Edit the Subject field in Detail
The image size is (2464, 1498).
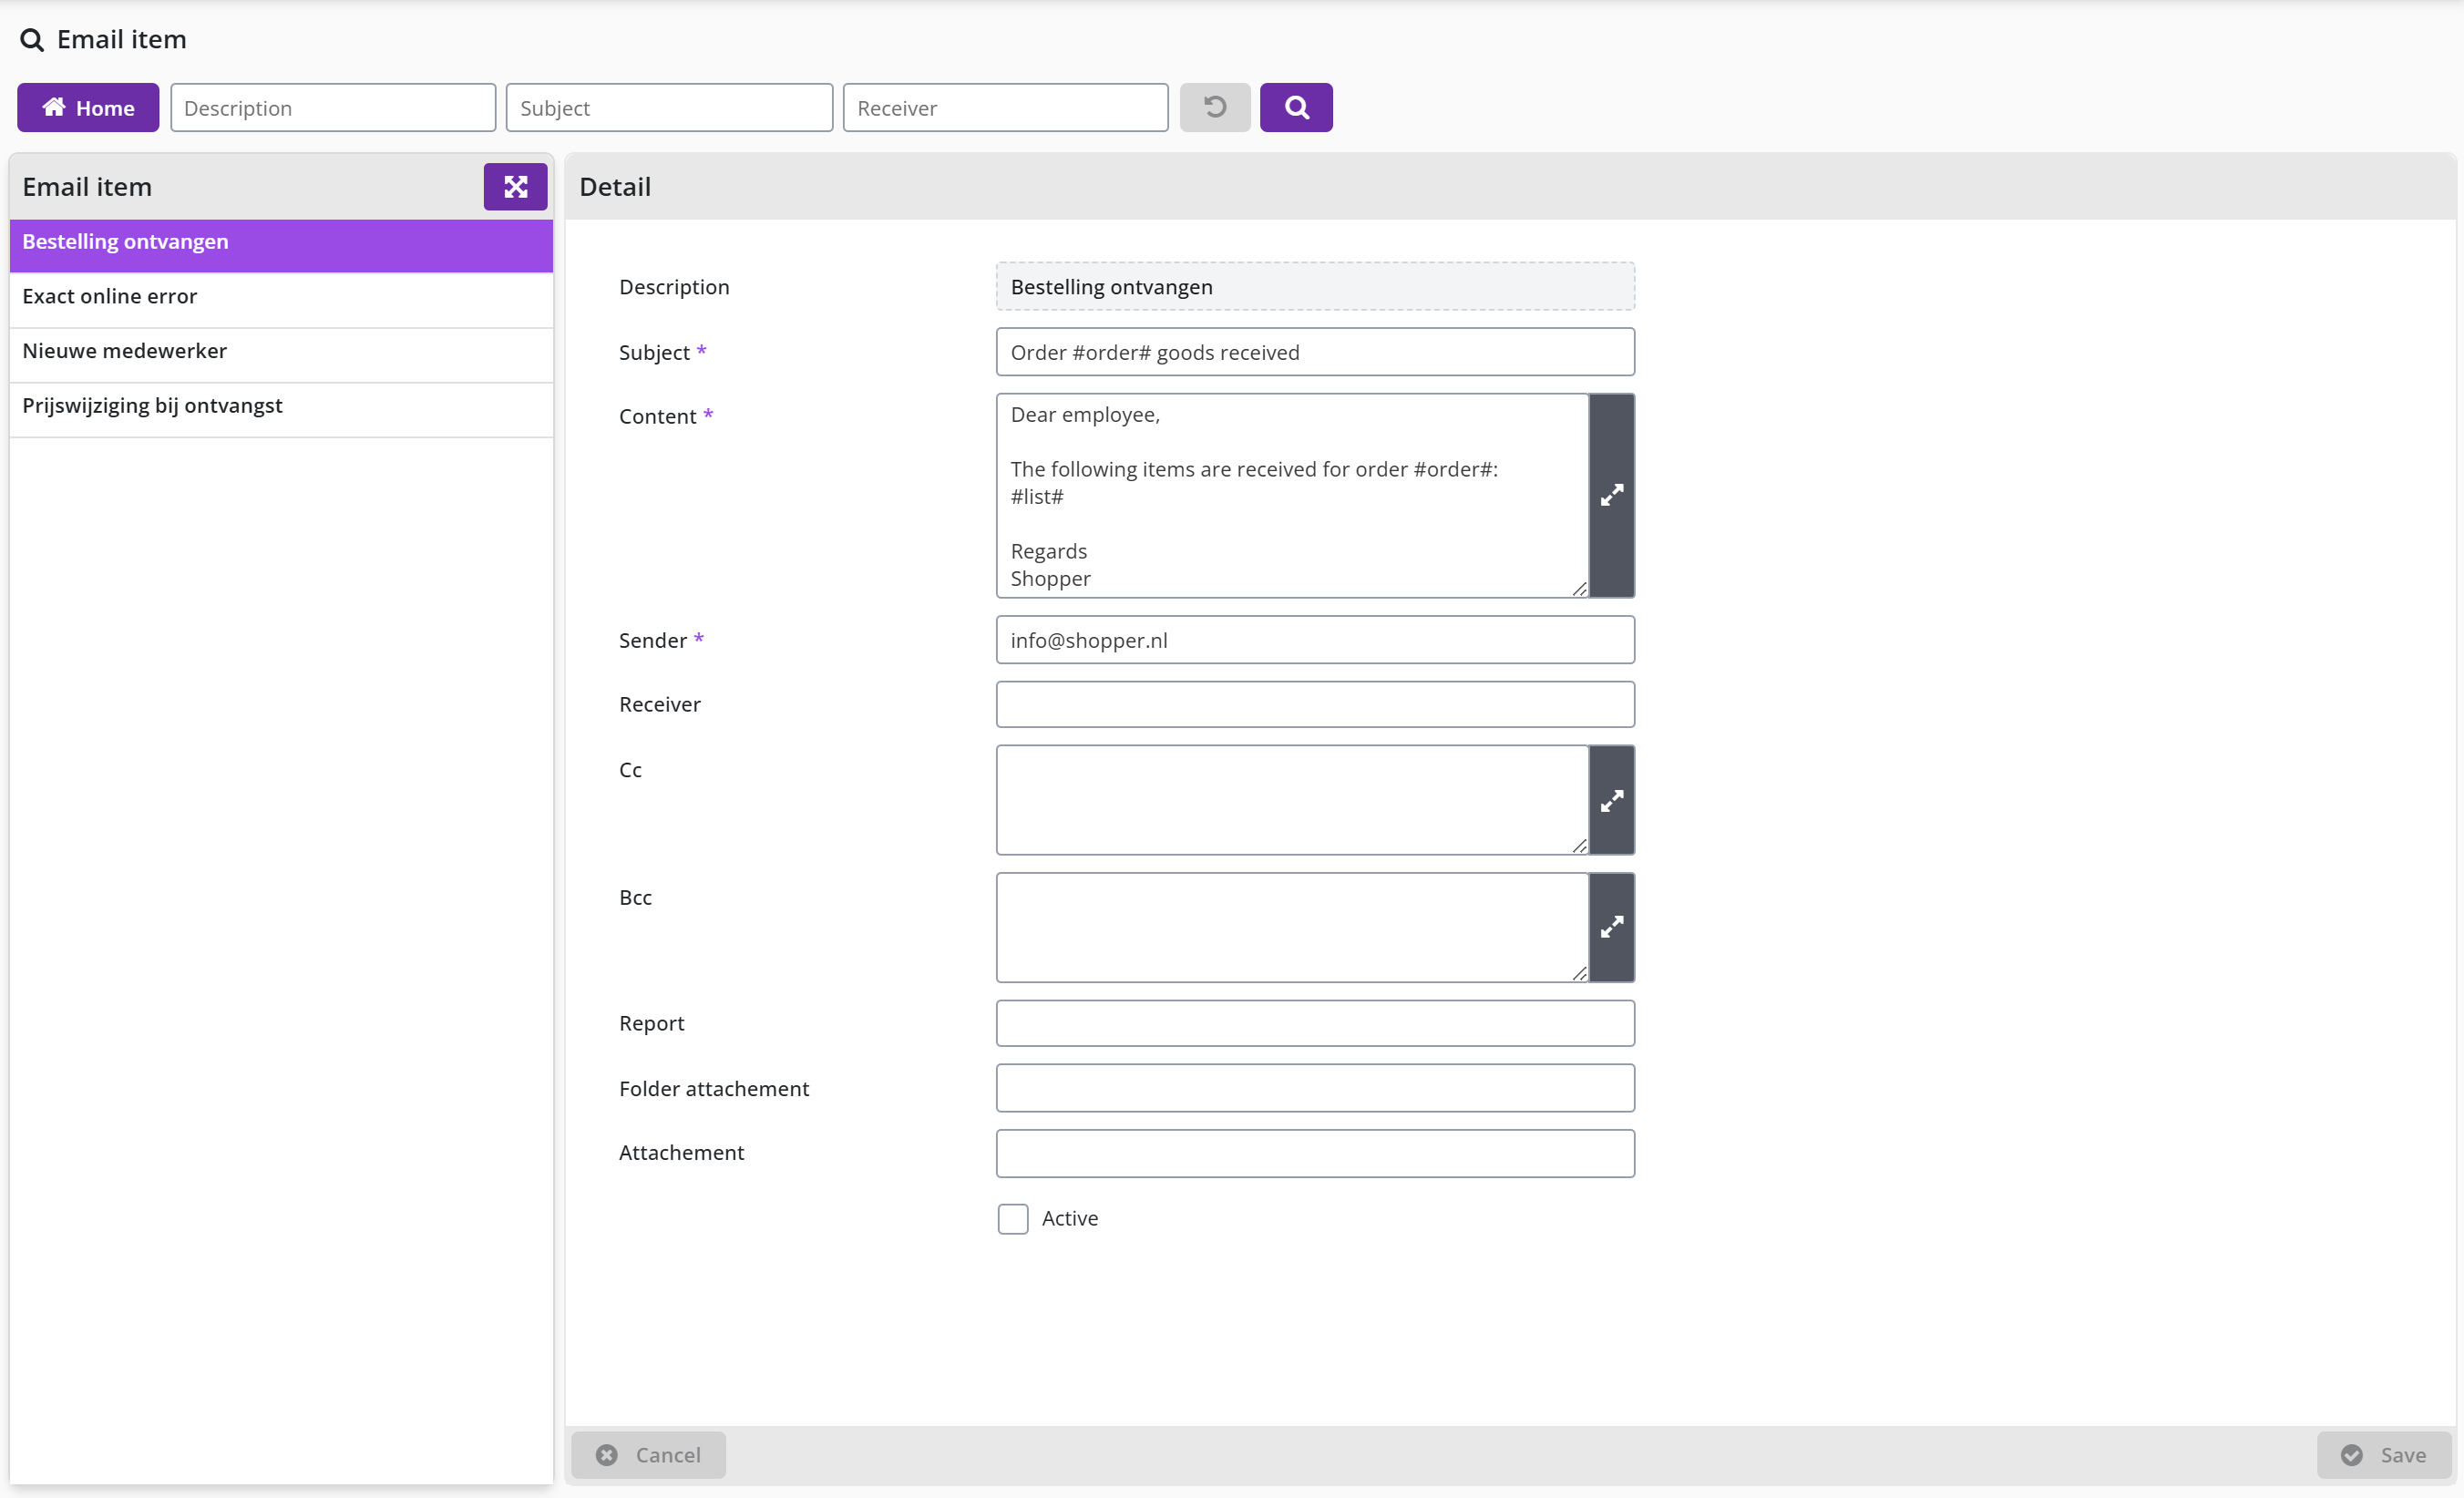(1315, 352)
